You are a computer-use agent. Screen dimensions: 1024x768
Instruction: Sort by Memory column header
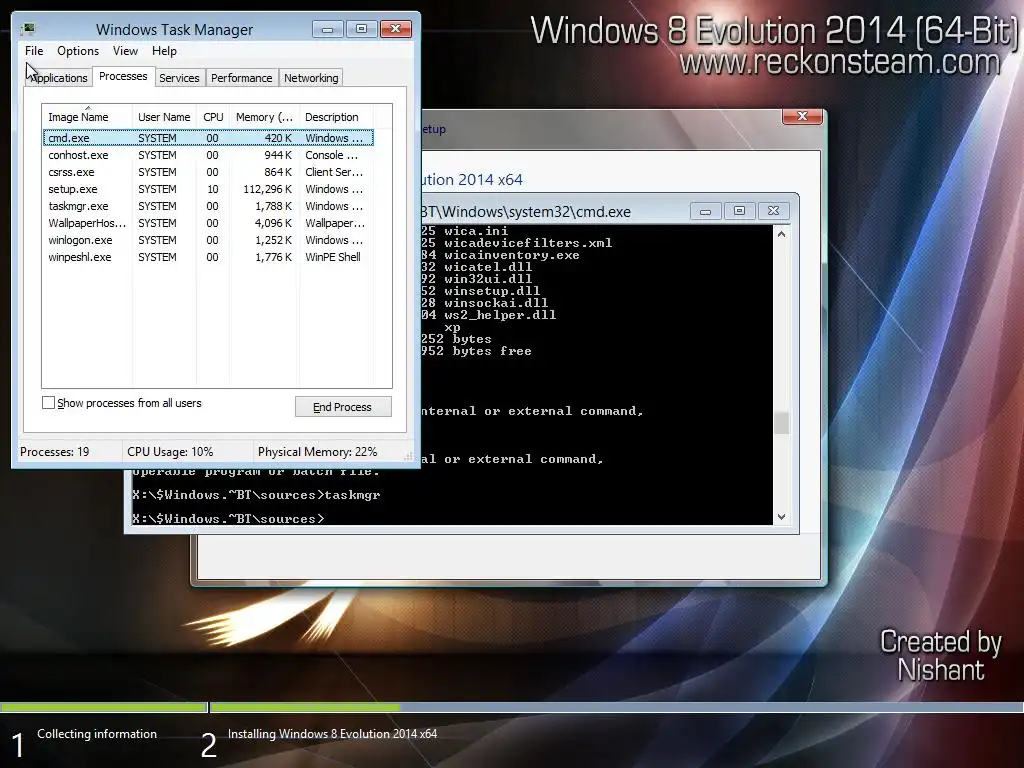click(x=264, y=116)
